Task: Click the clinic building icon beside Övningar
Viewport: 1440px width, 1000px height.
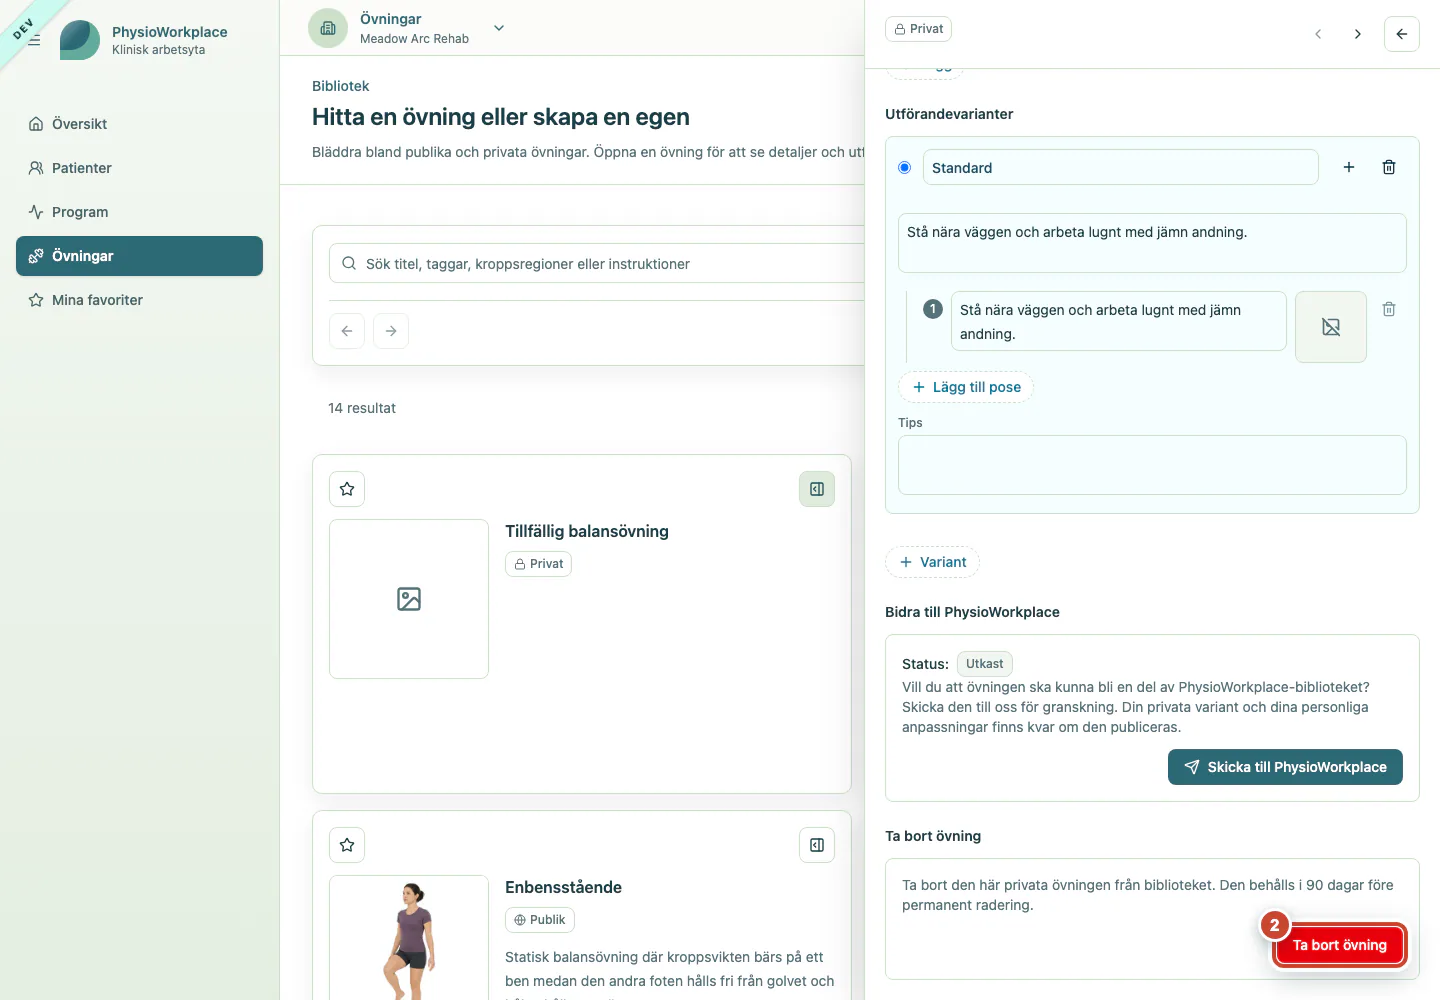Action: [x=328, y=28]
